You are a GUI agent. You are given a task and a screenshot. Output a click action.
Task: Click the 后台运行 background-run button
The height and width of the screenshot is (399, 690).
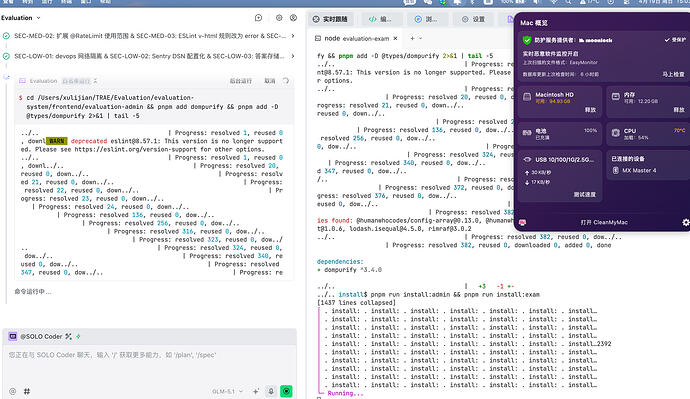(x=241, y=81)
